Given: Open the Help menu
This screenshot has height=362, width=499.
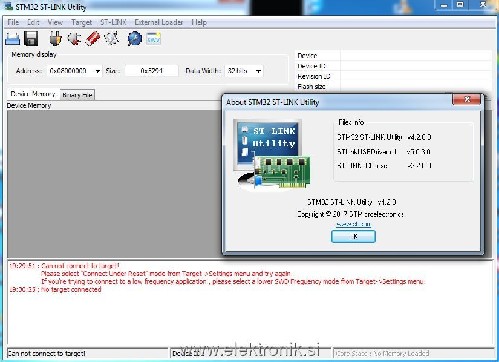Looking at the screenshot, I should coord(199,22).
